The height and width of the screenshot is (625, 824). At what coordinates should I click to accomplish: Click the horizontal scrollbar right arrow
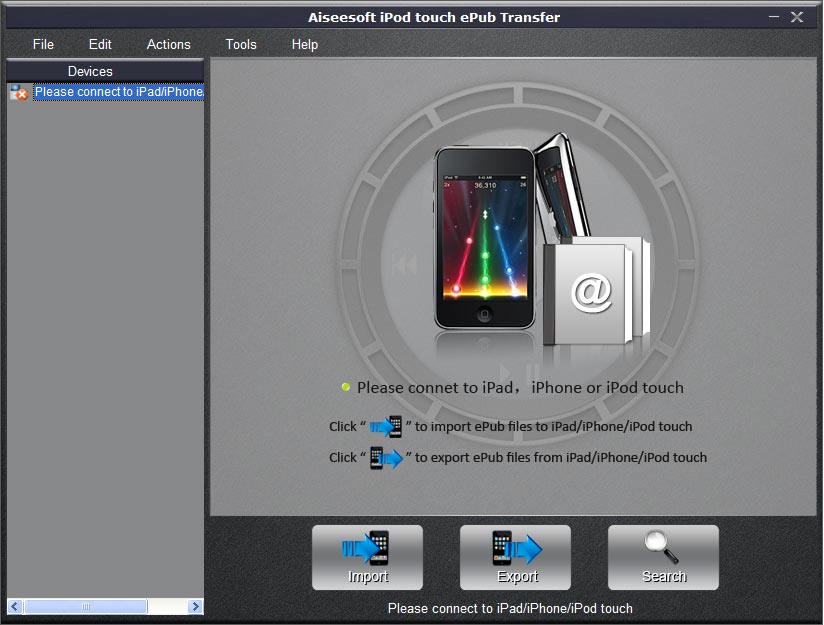pos(196,606)
